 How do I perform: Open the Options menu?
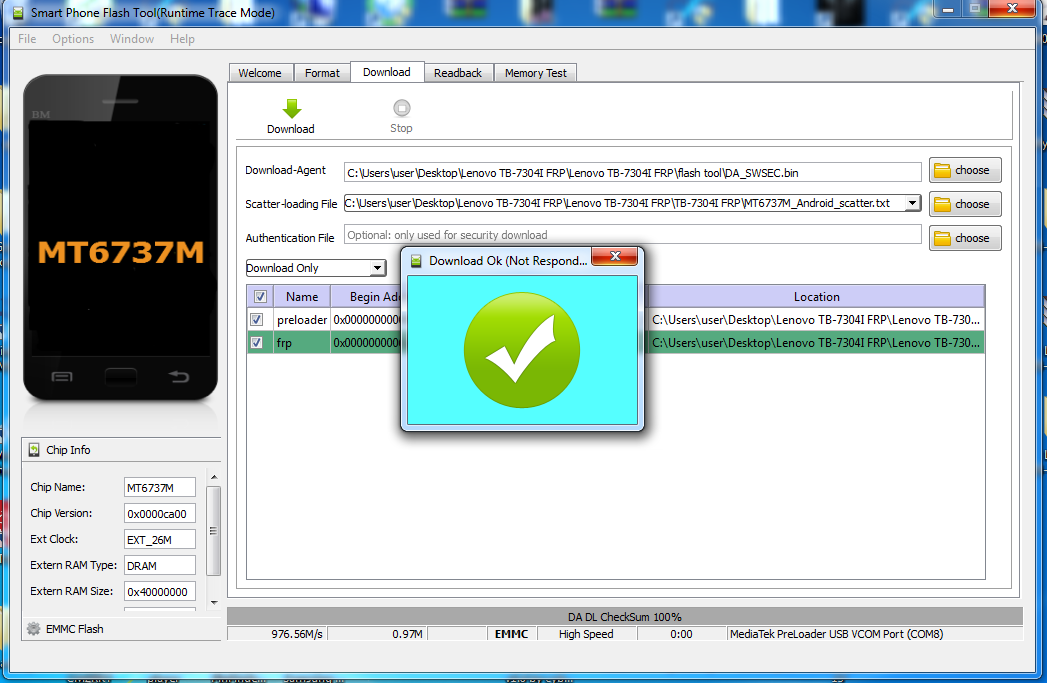73,39
